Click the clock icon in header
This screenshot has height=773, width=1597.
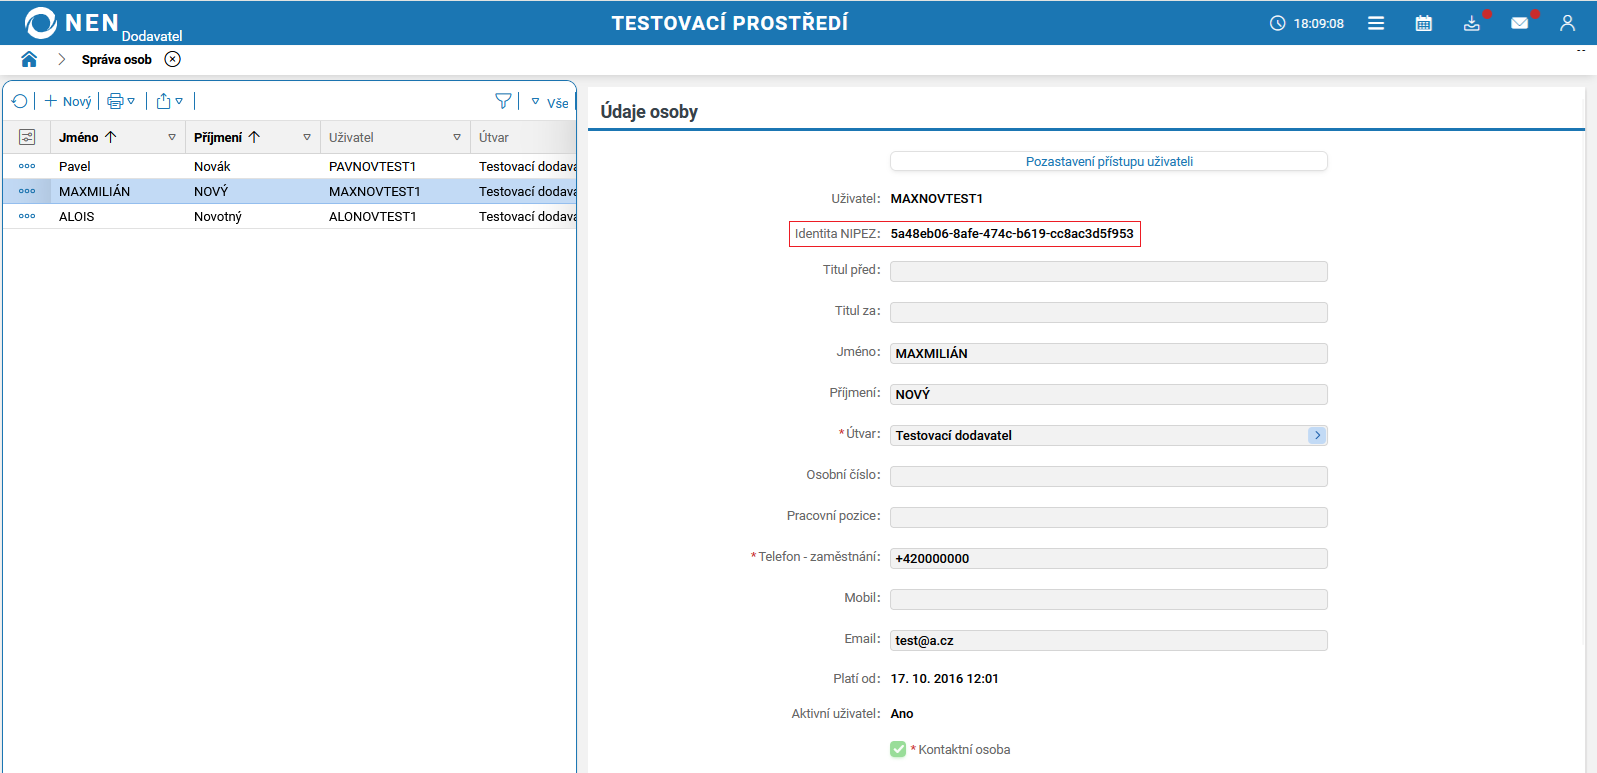tap(1277, 23)
